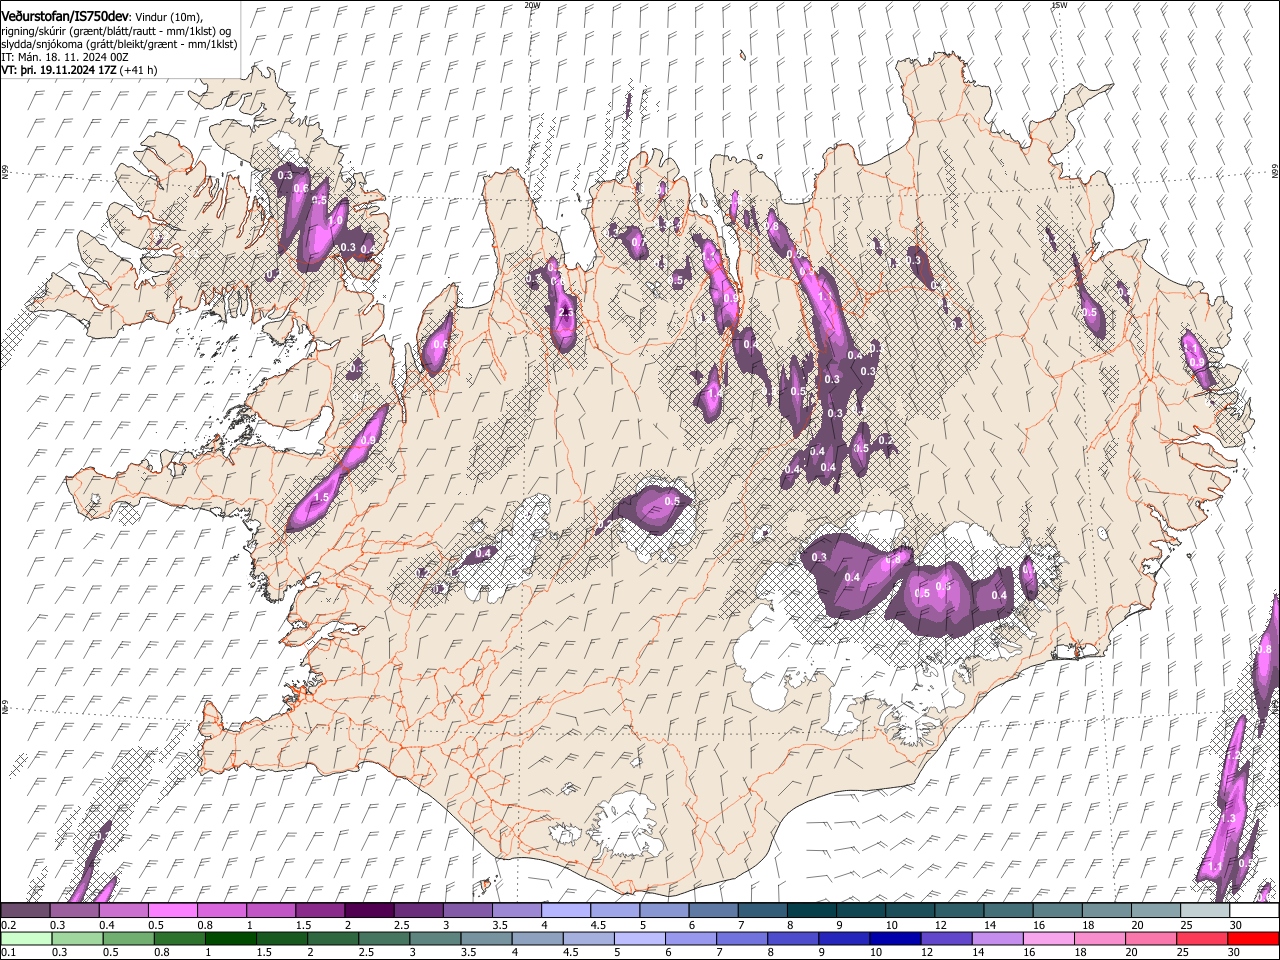Pick the dark purple snow swatch starting at 2
1280x960 pixels.
point(368,911)
